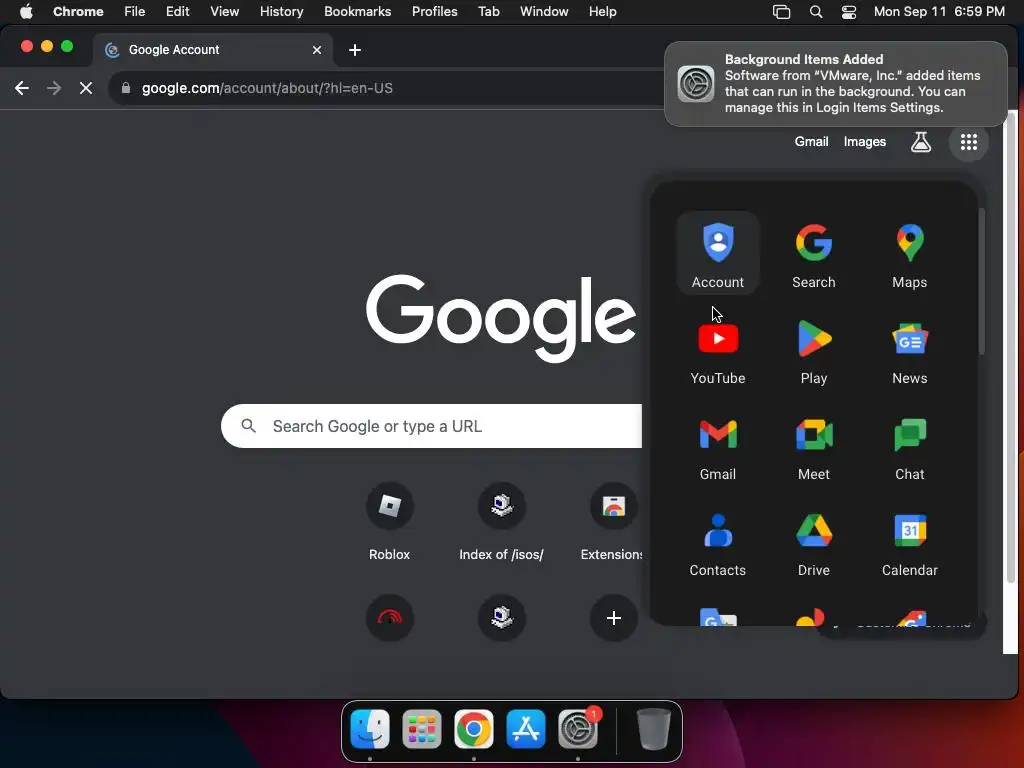
Task: Open System Settings in the Dock
Action: (578, 729)
